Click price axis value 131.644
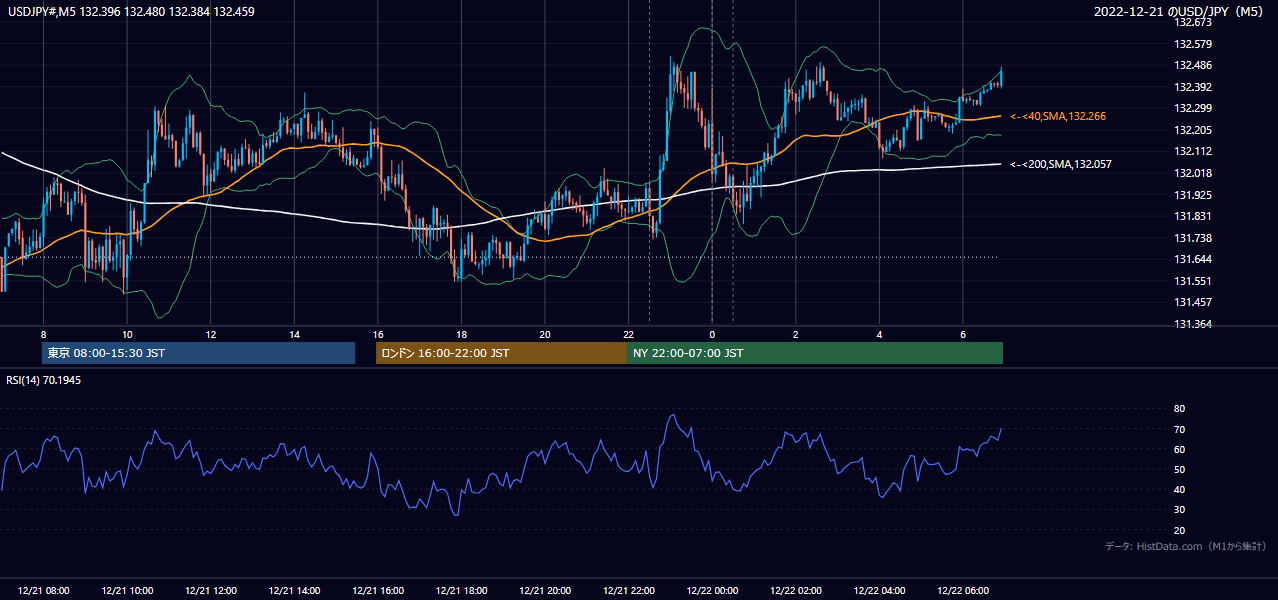The image size is (1278, 600). click(1192, 260)
